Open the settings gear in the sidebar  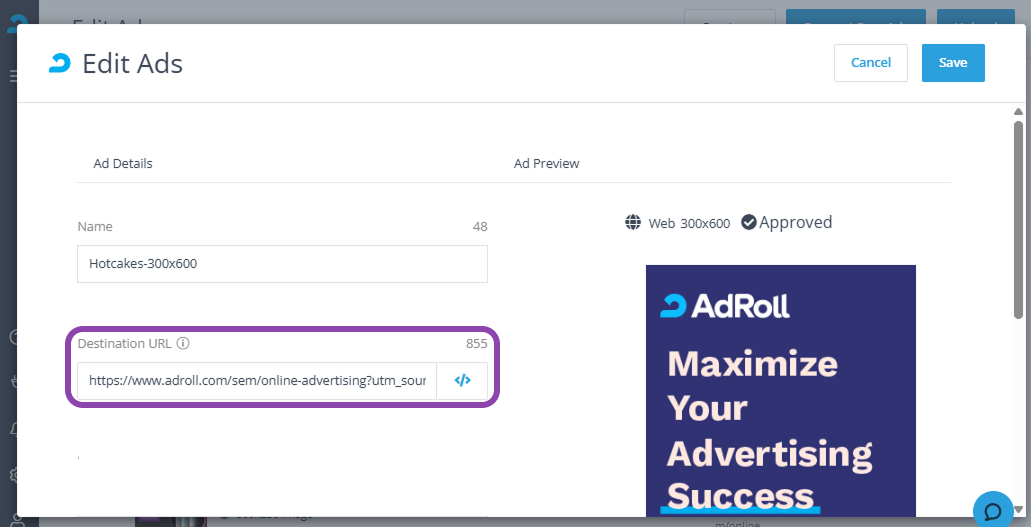pos(14,474)
